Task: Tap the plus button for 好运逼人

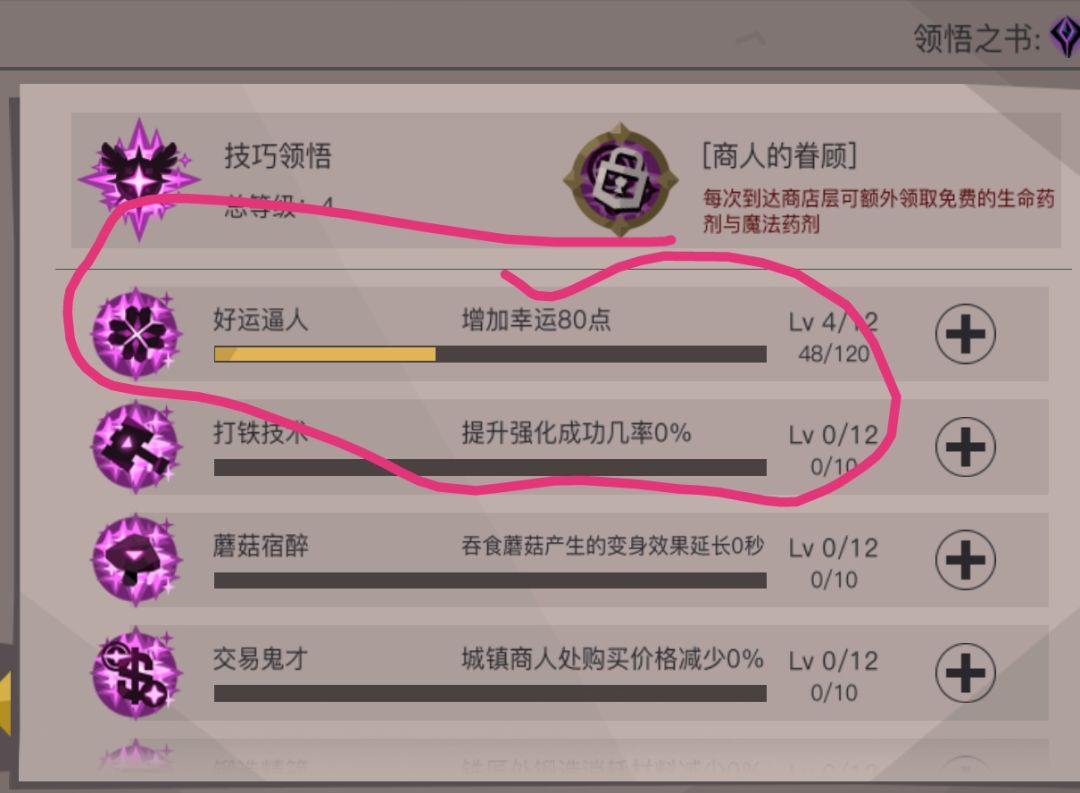Action: [965, 334]
